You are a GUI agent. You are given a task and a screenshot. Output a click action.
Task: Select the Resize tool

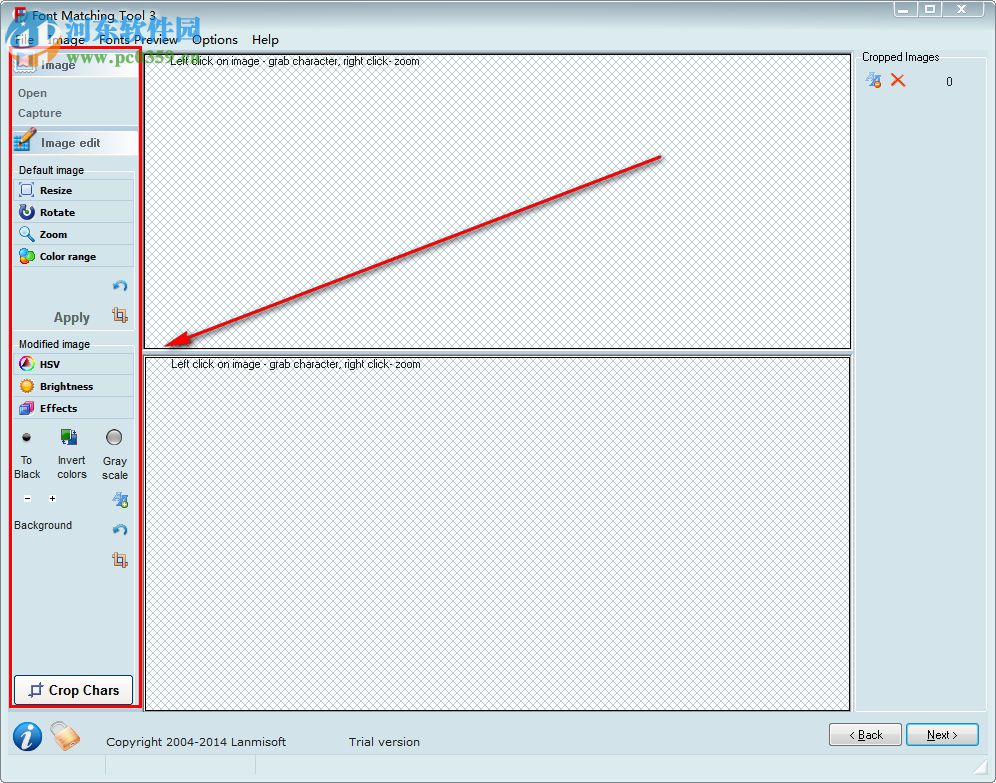(58, 190)
